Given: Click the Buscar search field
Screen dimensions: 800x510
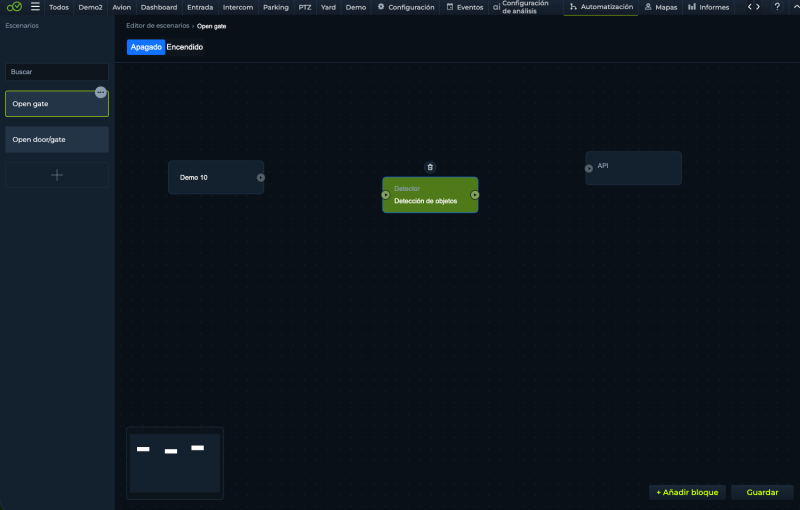Looking at the screenshot, I should click(x=57, y=72).
